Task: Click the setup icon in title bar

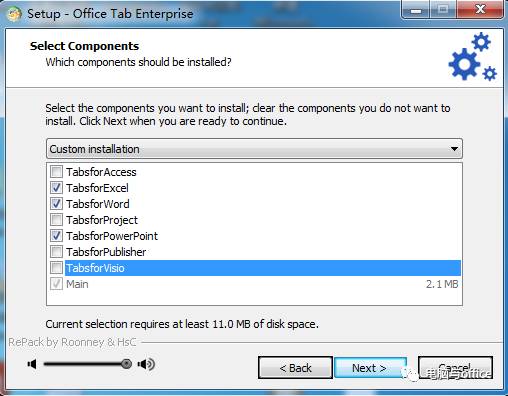Action: point(14,14)
